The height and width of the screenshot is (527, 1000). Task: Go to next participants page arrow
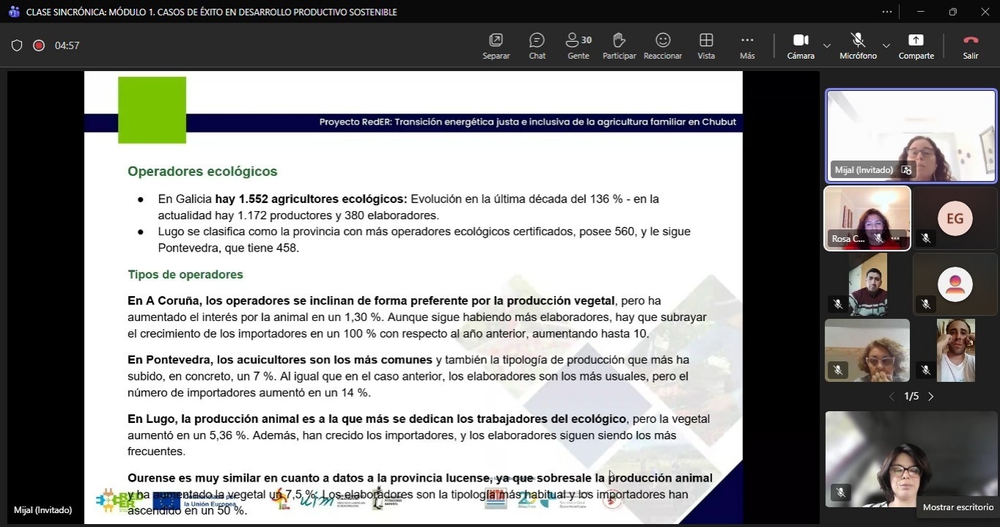point(931,397)
